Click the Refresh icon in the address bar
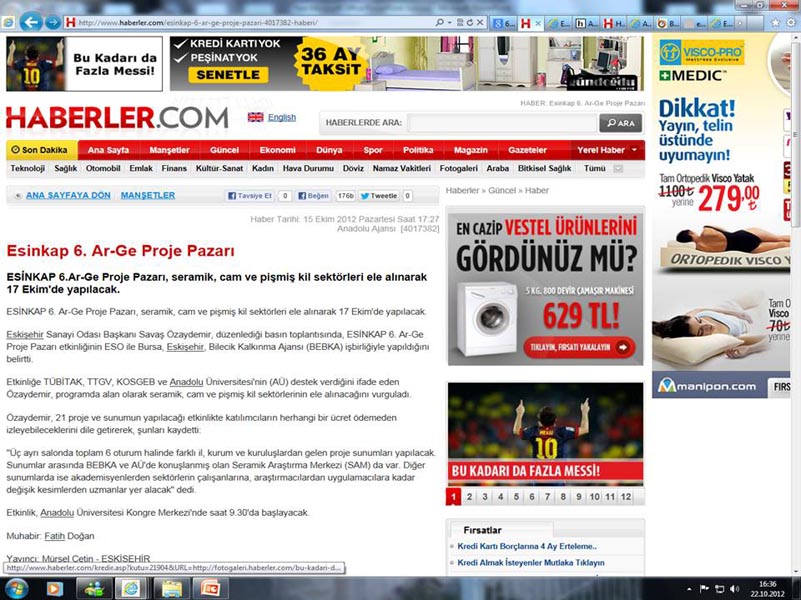 coord(470,22)
